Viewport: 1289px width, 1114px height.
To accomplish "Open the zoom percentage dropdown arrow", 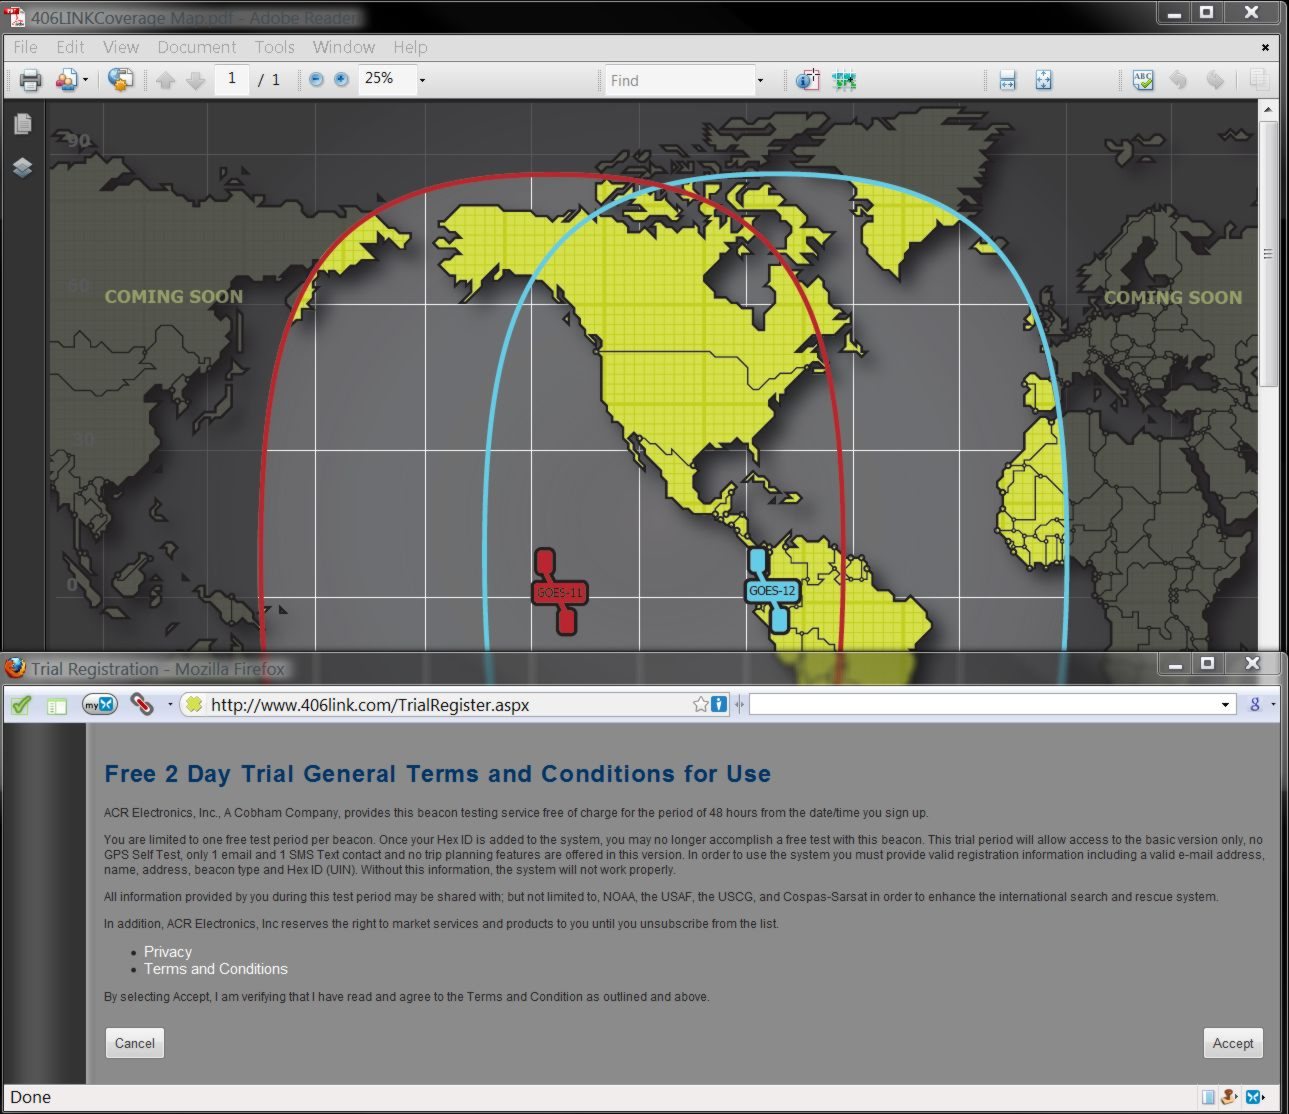I will click(x=422, y=80).
